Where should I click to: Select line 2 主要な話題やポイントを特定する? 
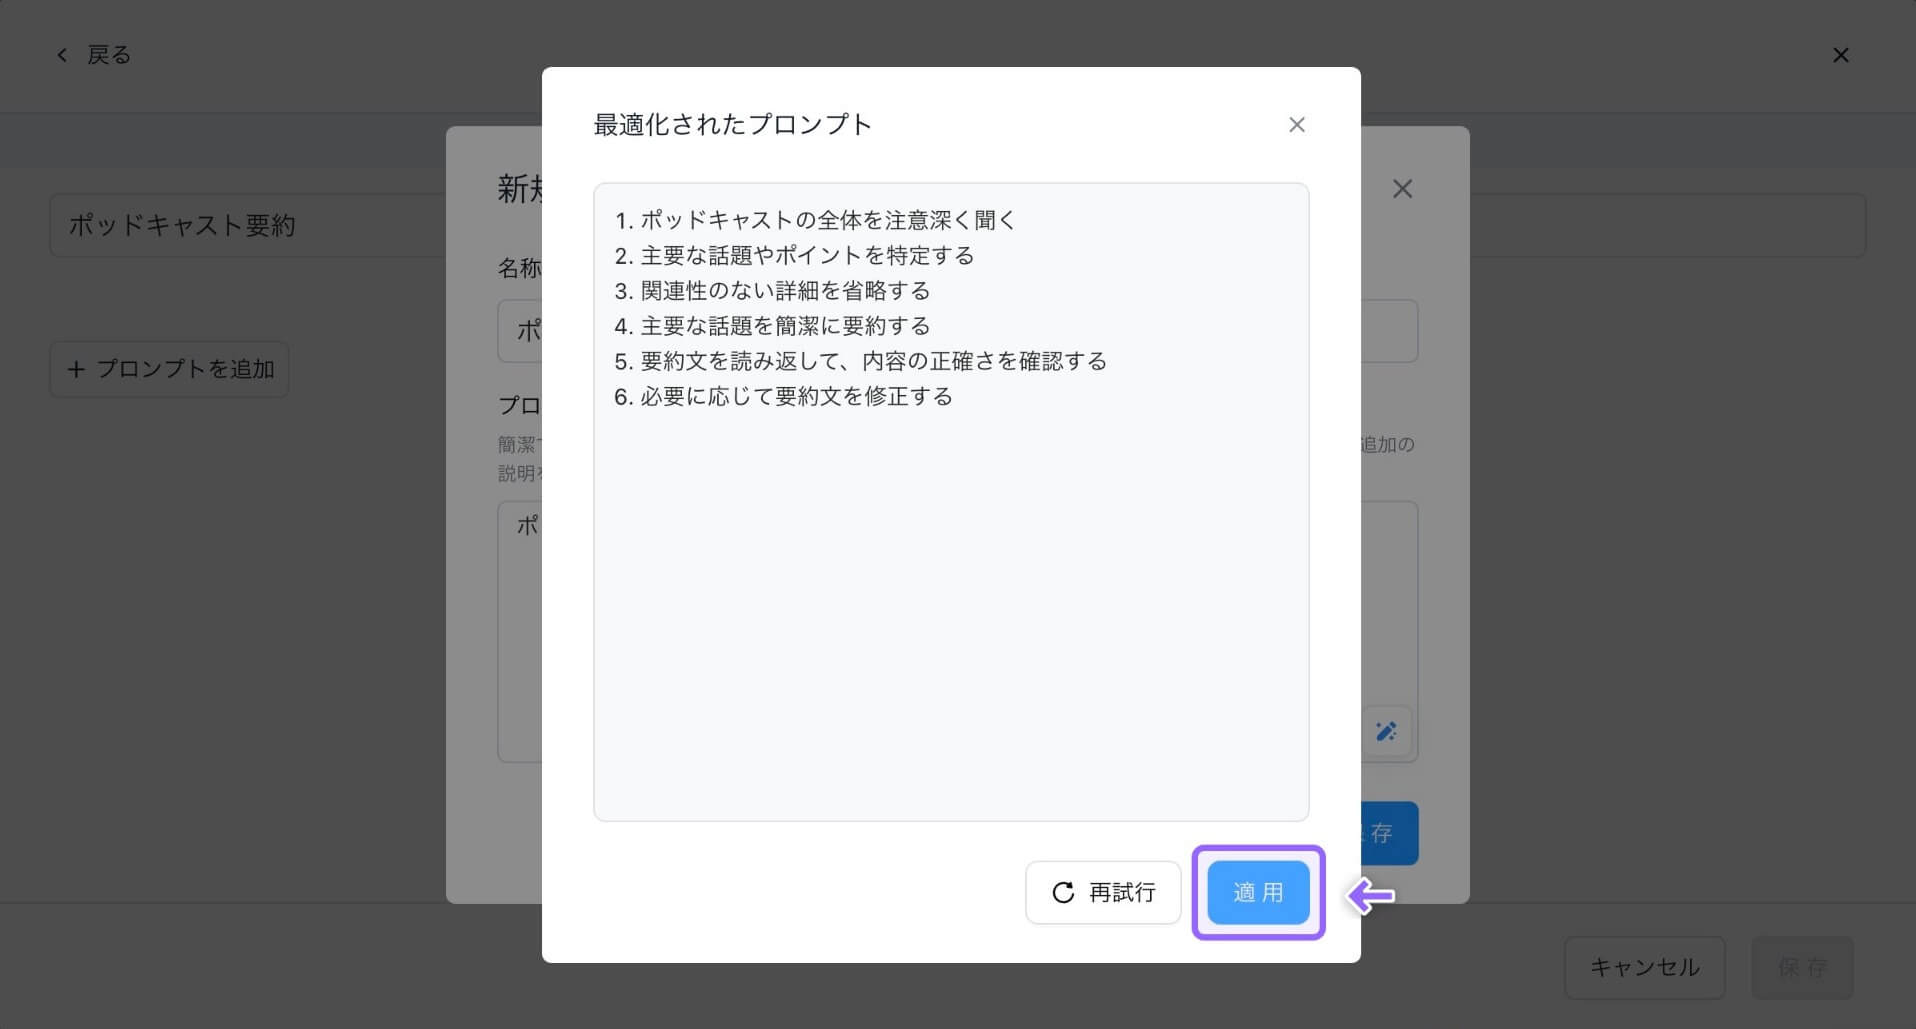tap(807, 255)
